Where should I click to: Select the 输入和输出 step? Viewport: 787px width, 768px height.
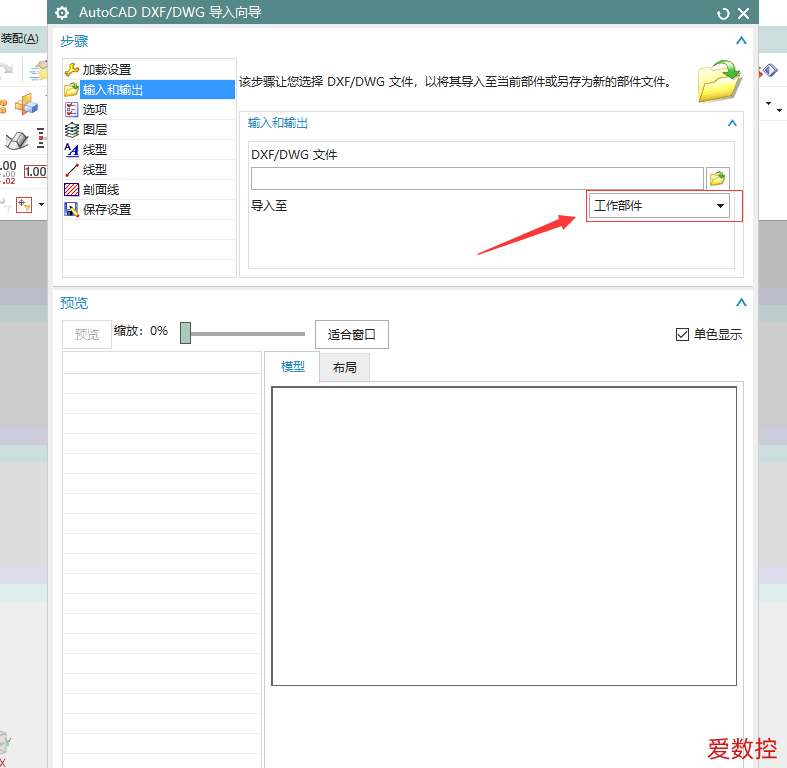point(149,90)
